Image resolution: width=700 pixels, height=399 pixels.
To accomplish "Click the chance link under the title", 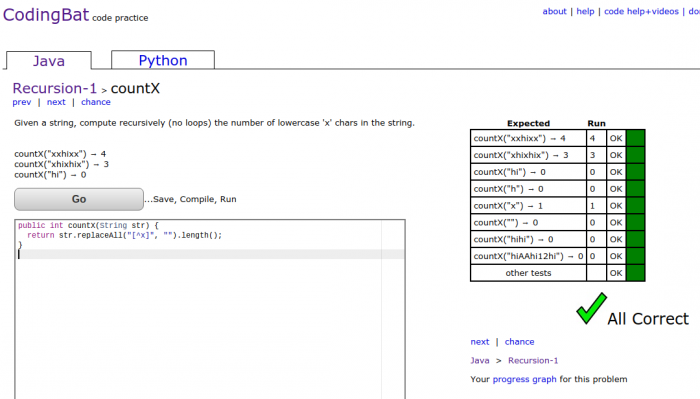I will pyautogui.click(x=96, y=102).
